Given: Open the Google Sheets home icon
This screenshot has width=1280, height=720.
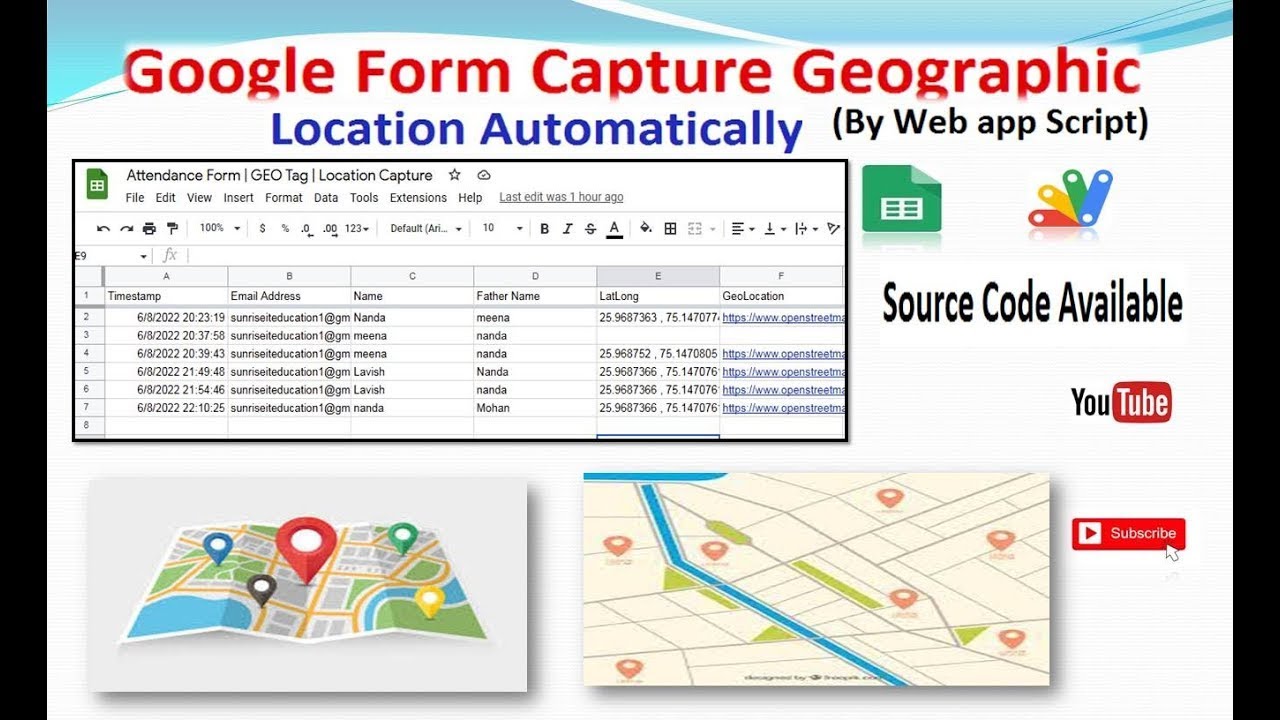Looking at the screenshot, I should pos(97,184).
